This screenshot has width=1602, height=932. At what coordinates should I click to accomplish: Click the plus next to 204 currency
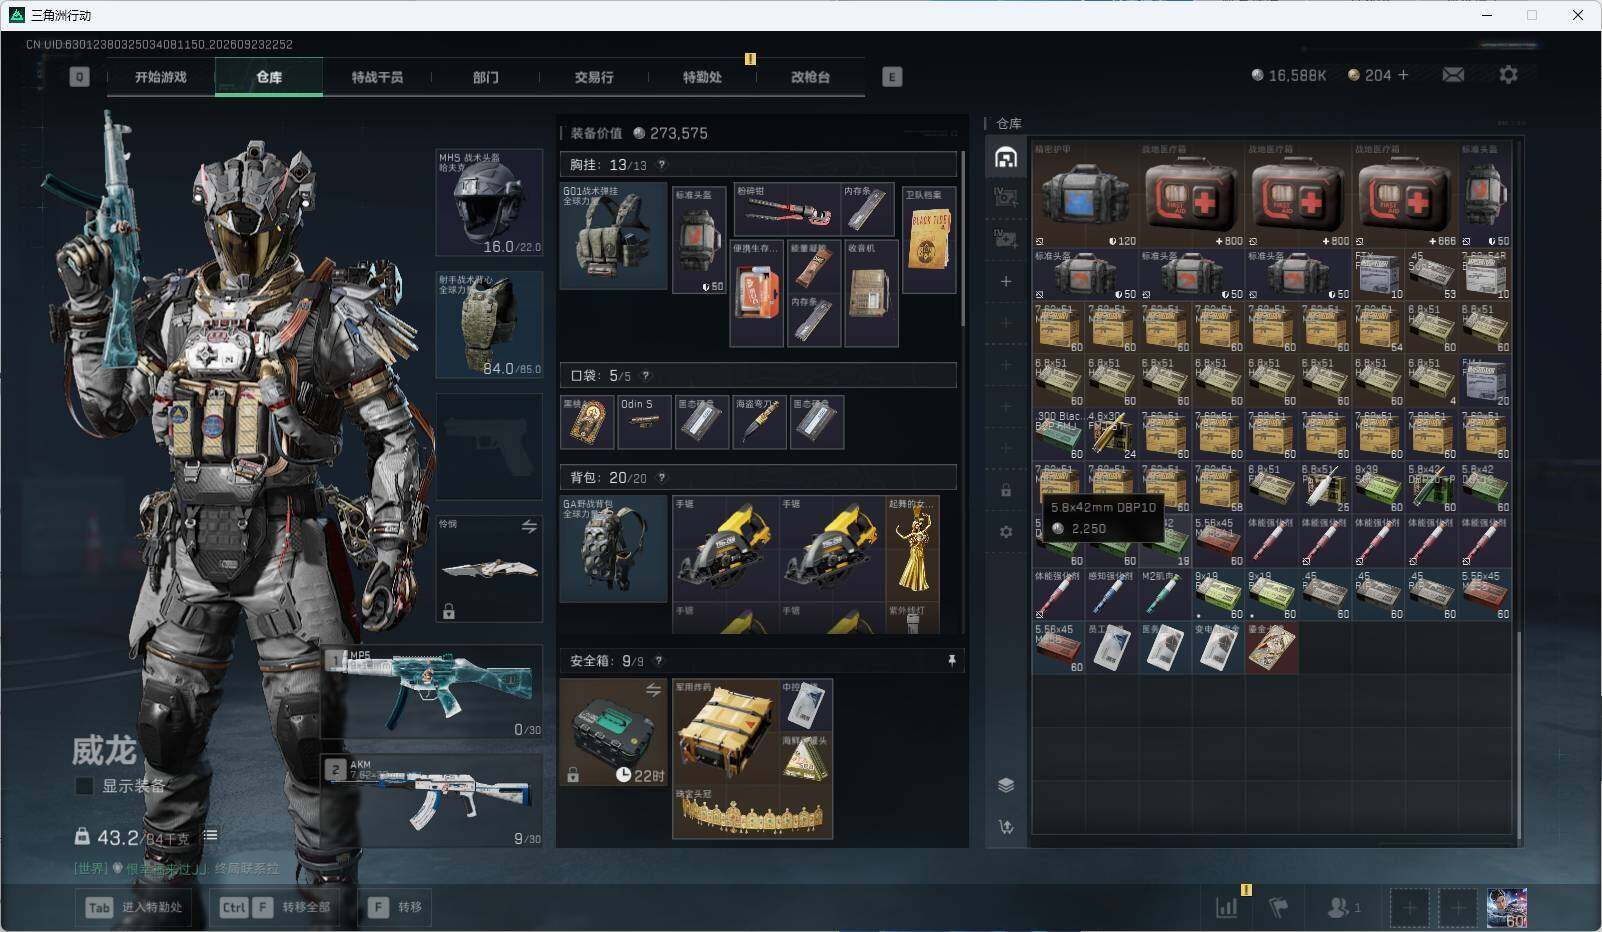point(1403,75)
